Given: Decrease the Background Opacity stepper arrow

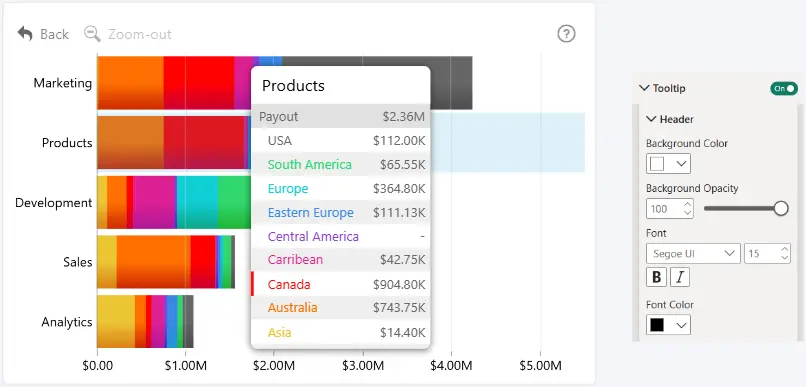Looking at the screenshot, I should (687, 213).
